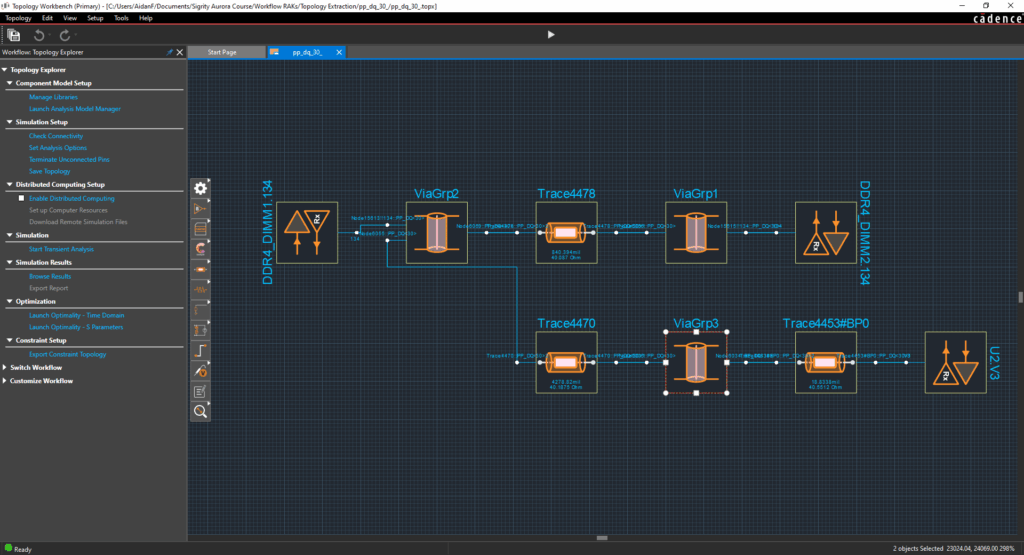Image resolution: width=1024 pixels, height=555 pixels.
Task: Click the undo arrow in the toolbar
Action: coord(39,35)
